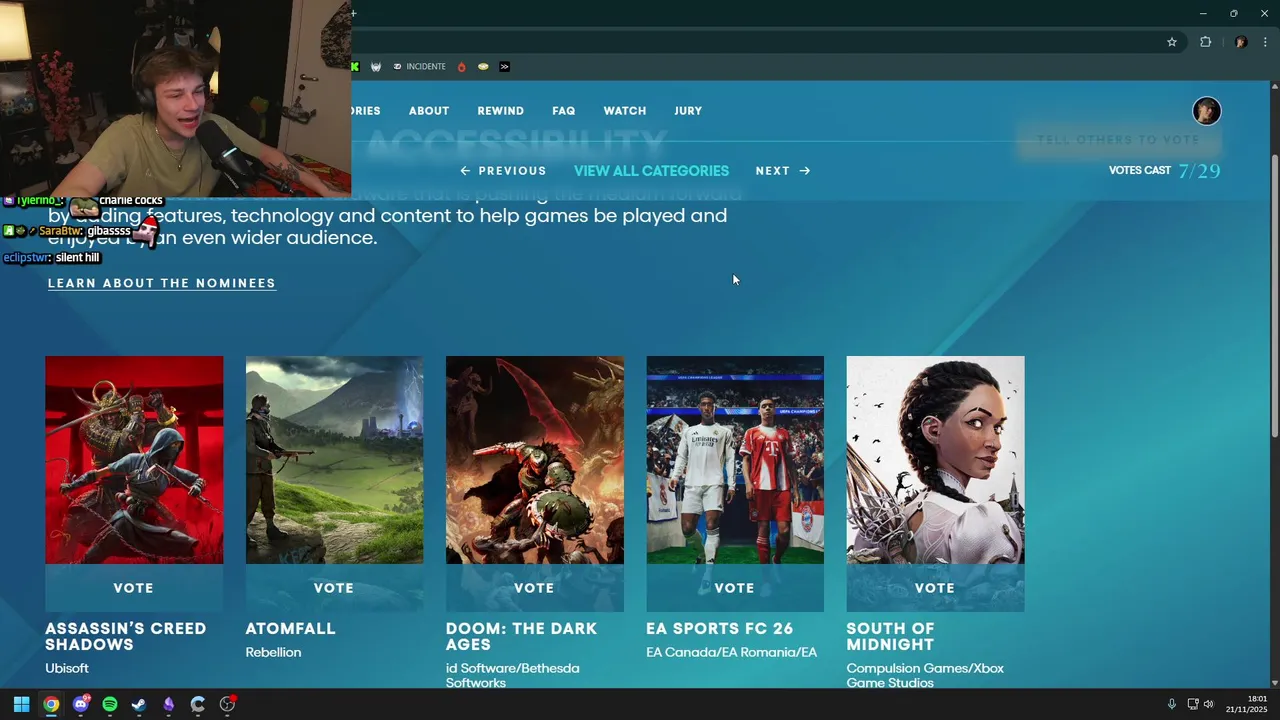Viewport: 1280px width, 720px height.
Task: Click the microphone icon in system tray
Action: pos(1172,704)
